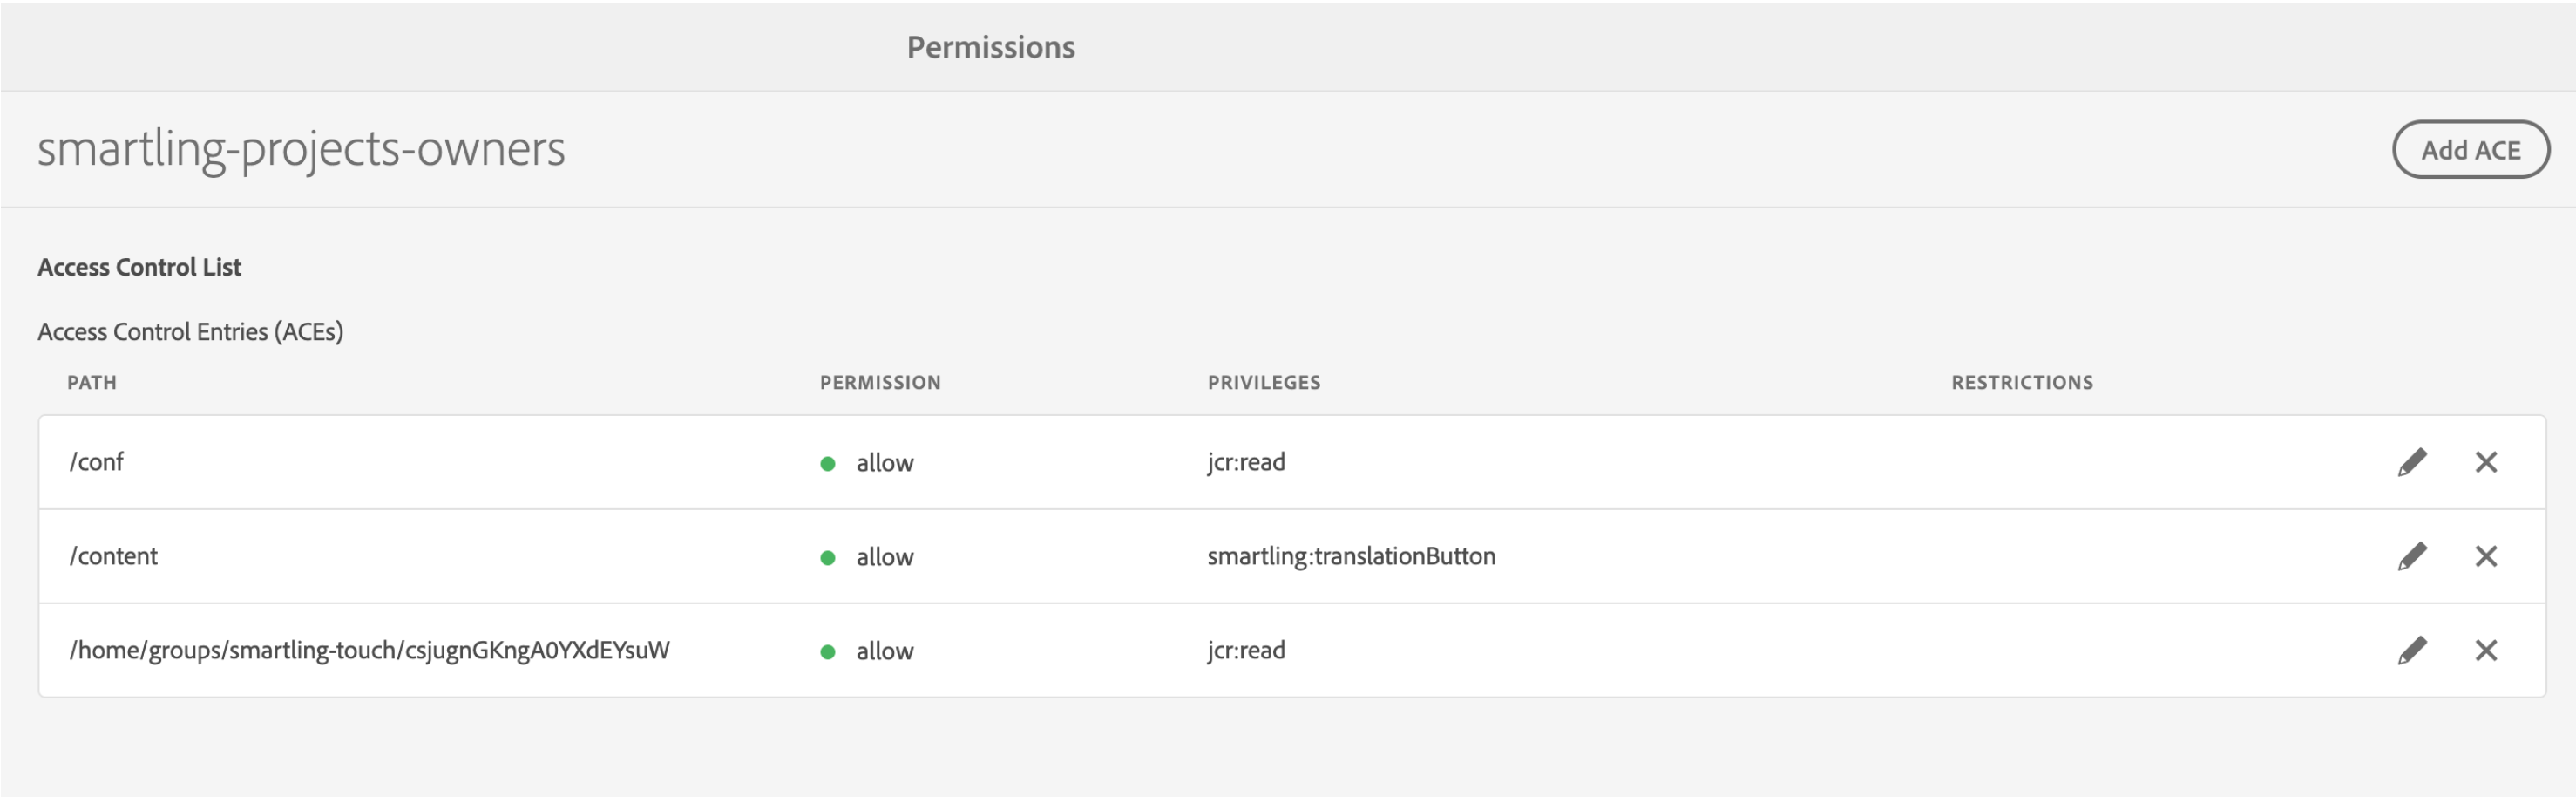Click the Add ACE button
Image resolution: width=2576 pixels, height=797 pixels.
coord(2470,150)
